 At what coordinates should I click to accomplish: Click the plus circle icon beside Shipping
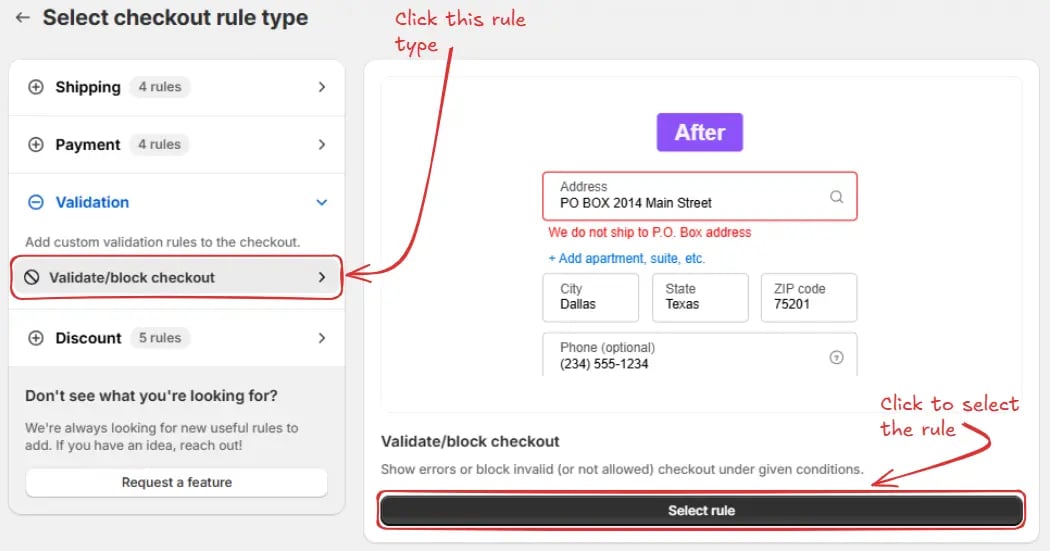click(35, 87)
